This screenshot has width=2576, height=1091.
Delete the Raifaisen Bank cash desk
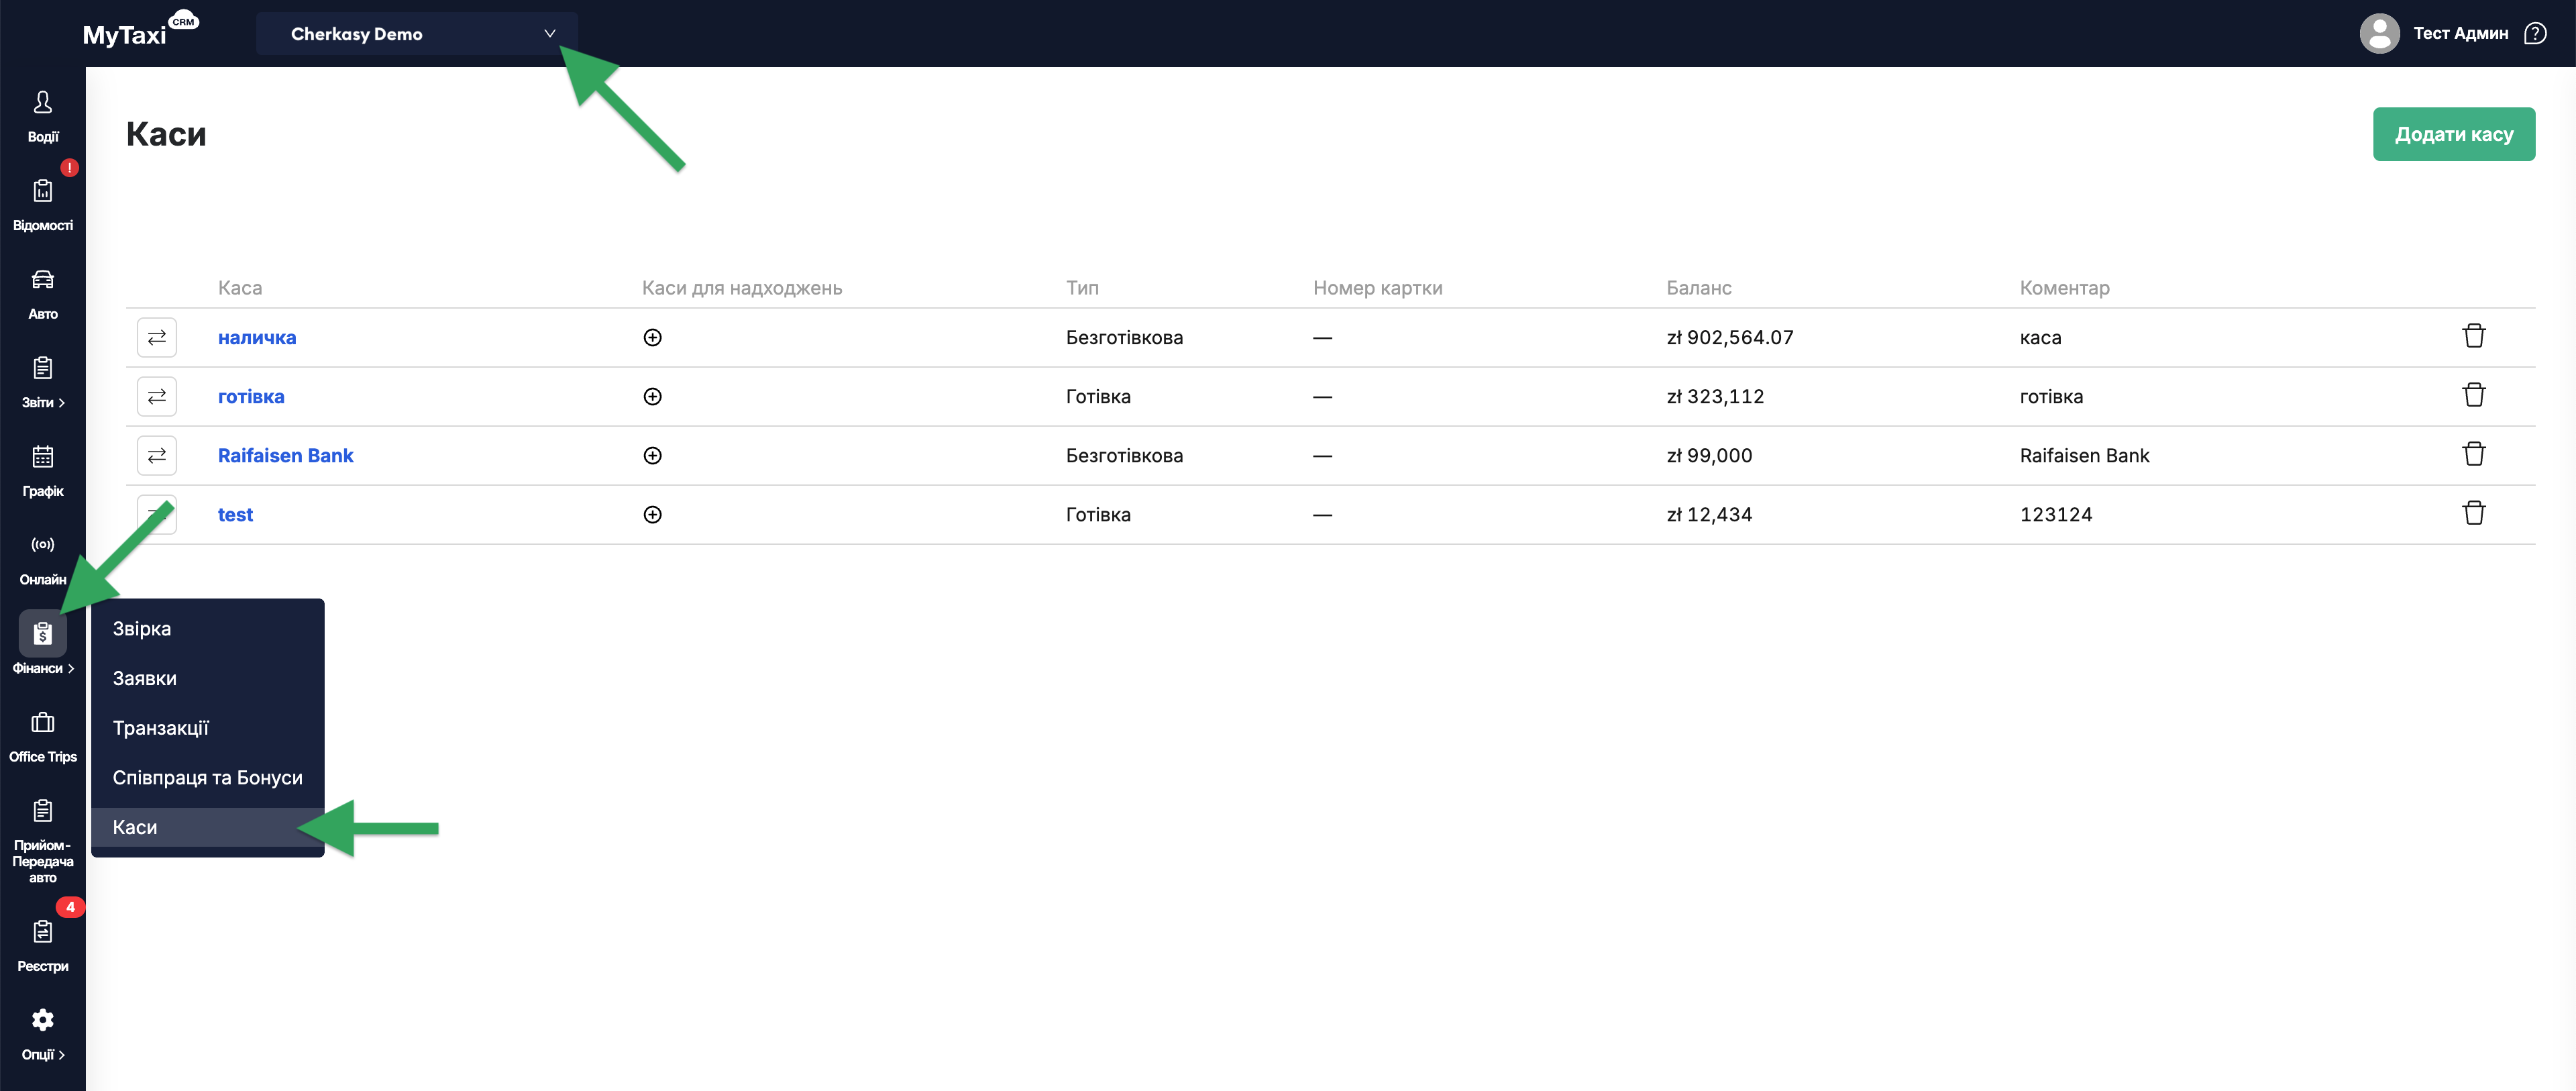tap(2473, 454)
